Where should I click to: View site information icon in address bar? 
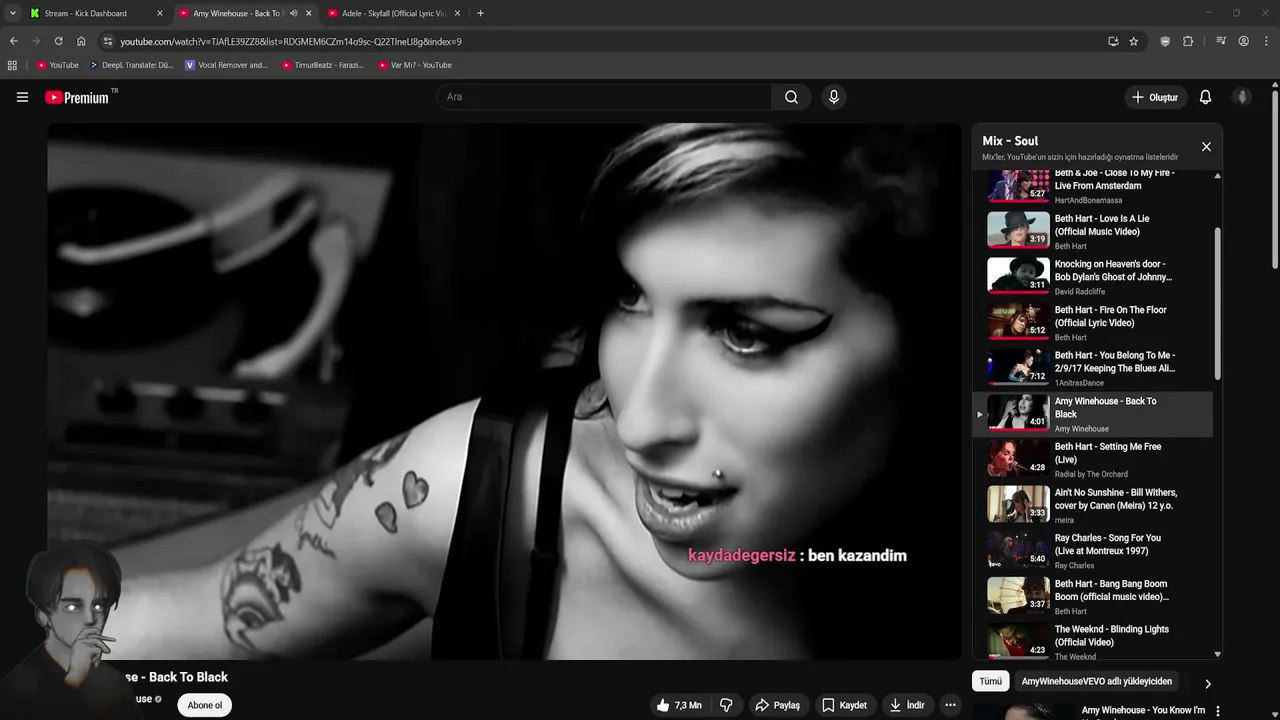108,41
